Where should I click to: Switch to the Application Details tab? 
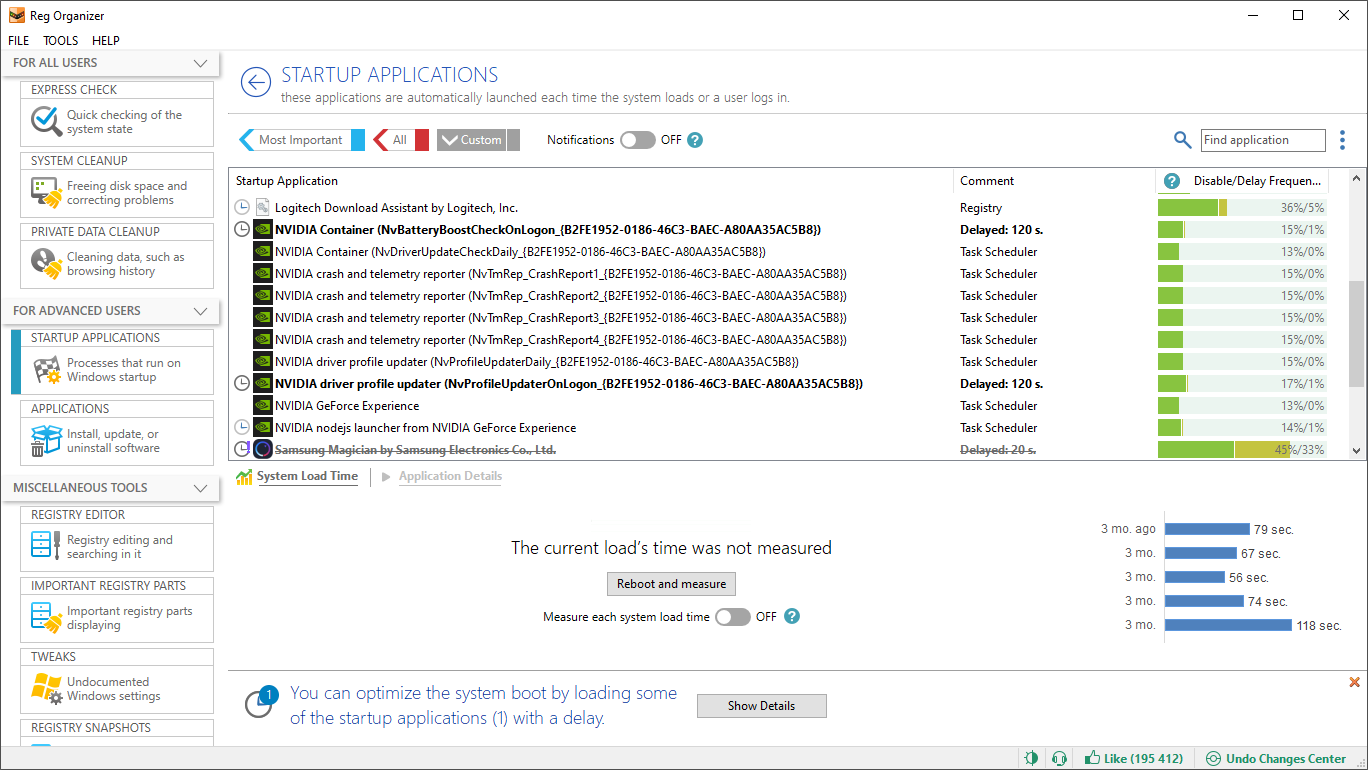(450, 476)
